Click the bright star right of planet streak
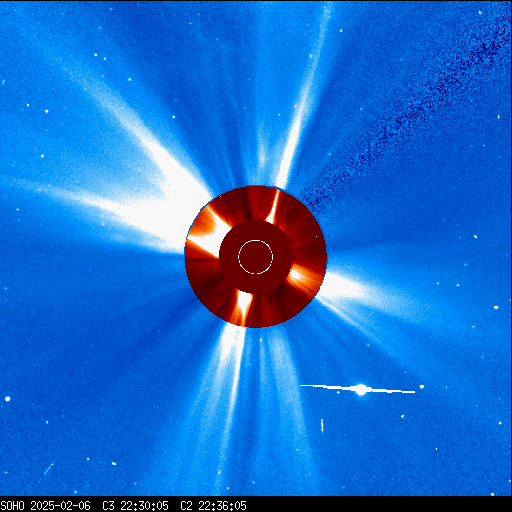 [422, 387]
